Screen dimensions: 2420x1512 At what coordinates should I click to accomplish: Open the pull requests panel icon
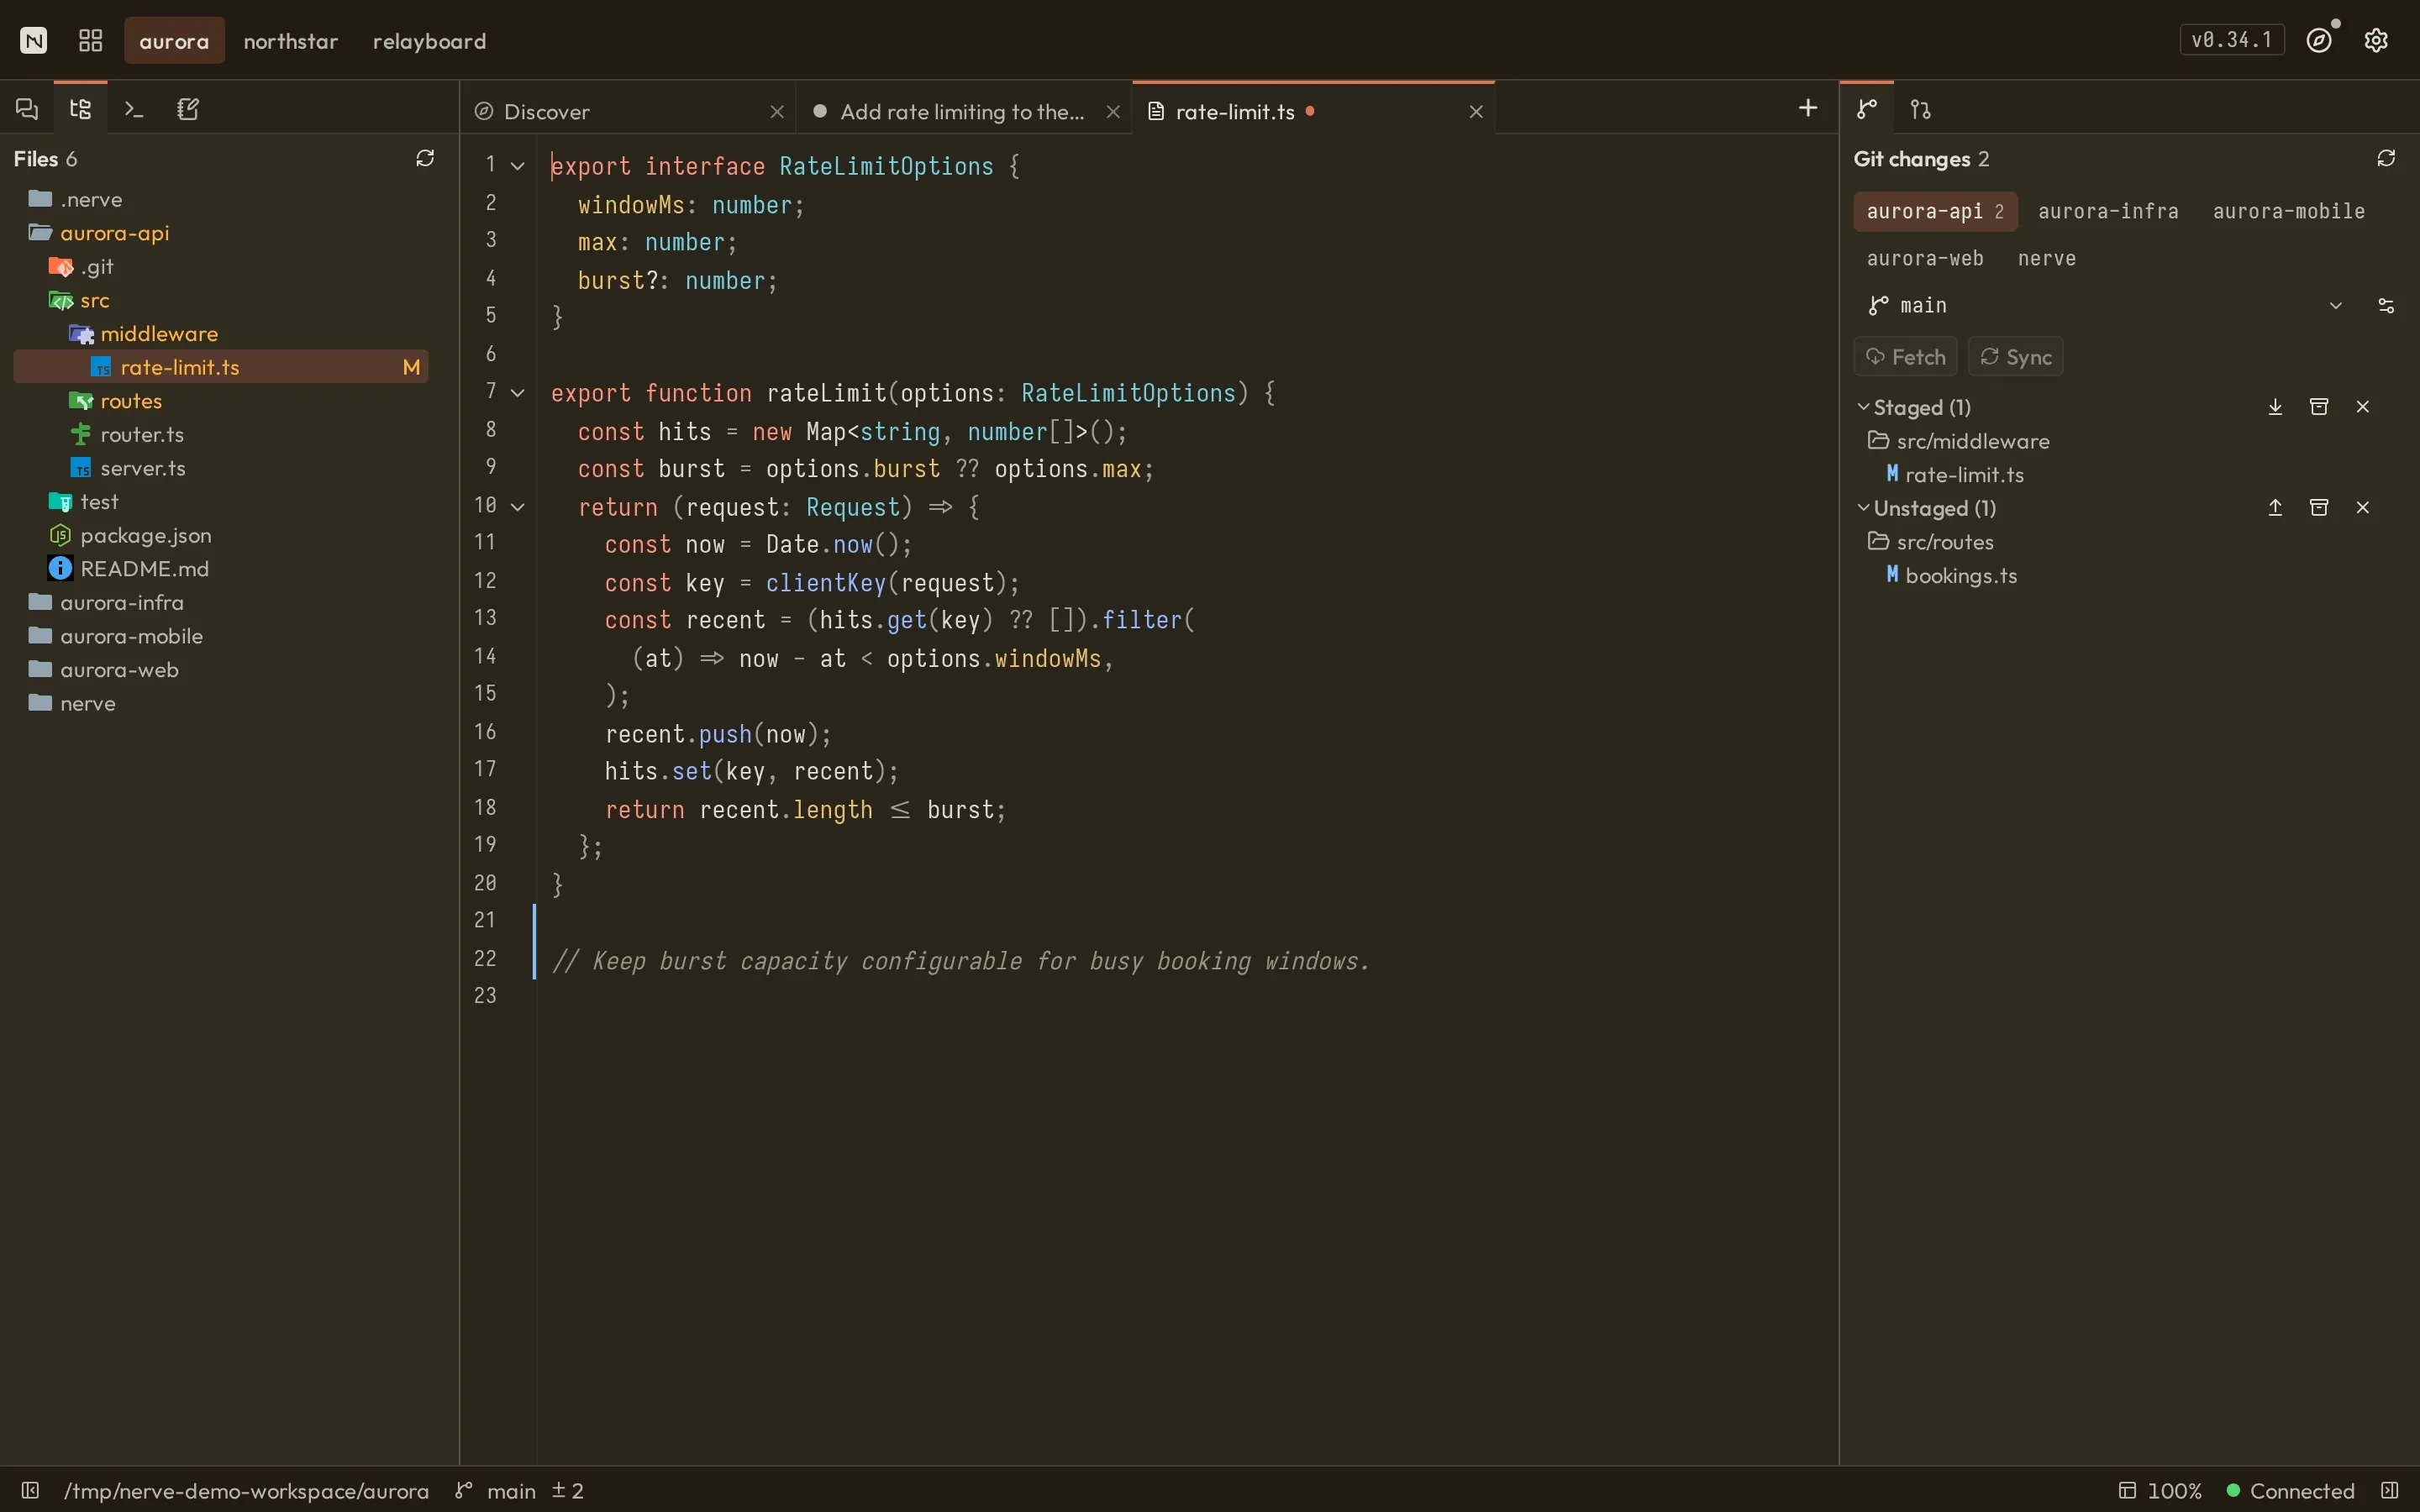point(1921,109)
